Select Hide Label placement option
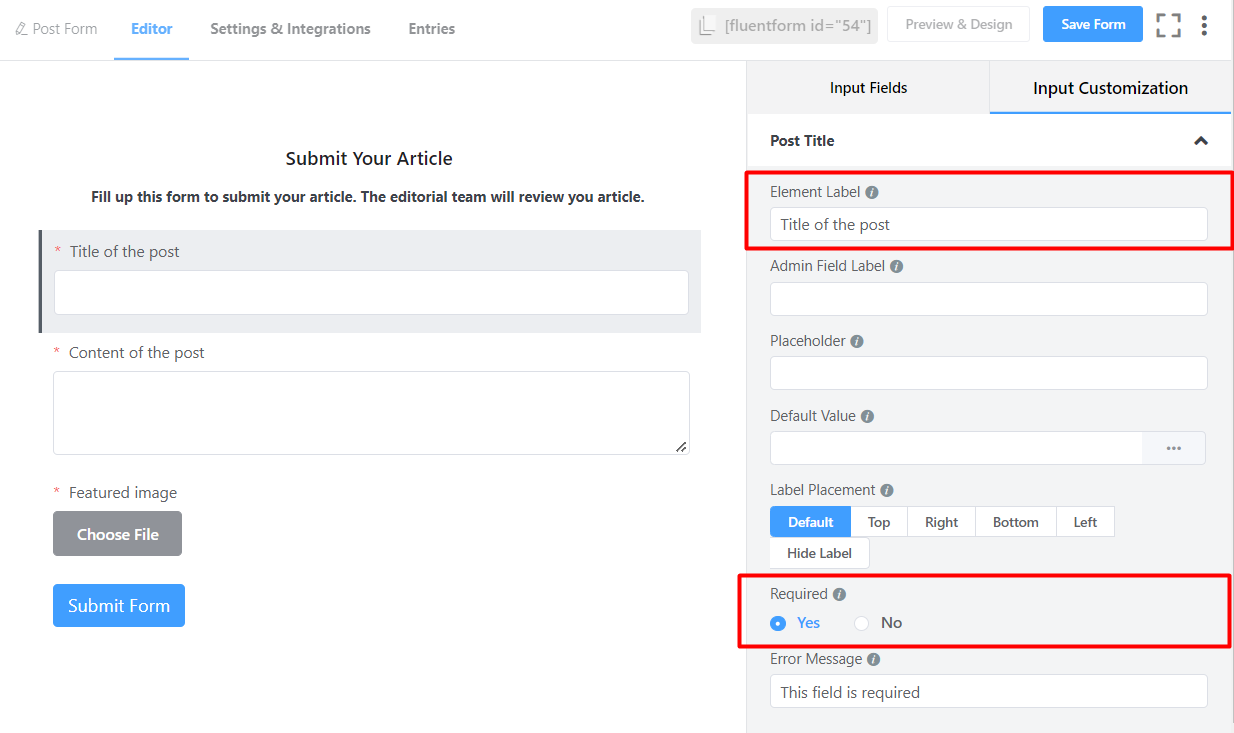 [820, 553]
